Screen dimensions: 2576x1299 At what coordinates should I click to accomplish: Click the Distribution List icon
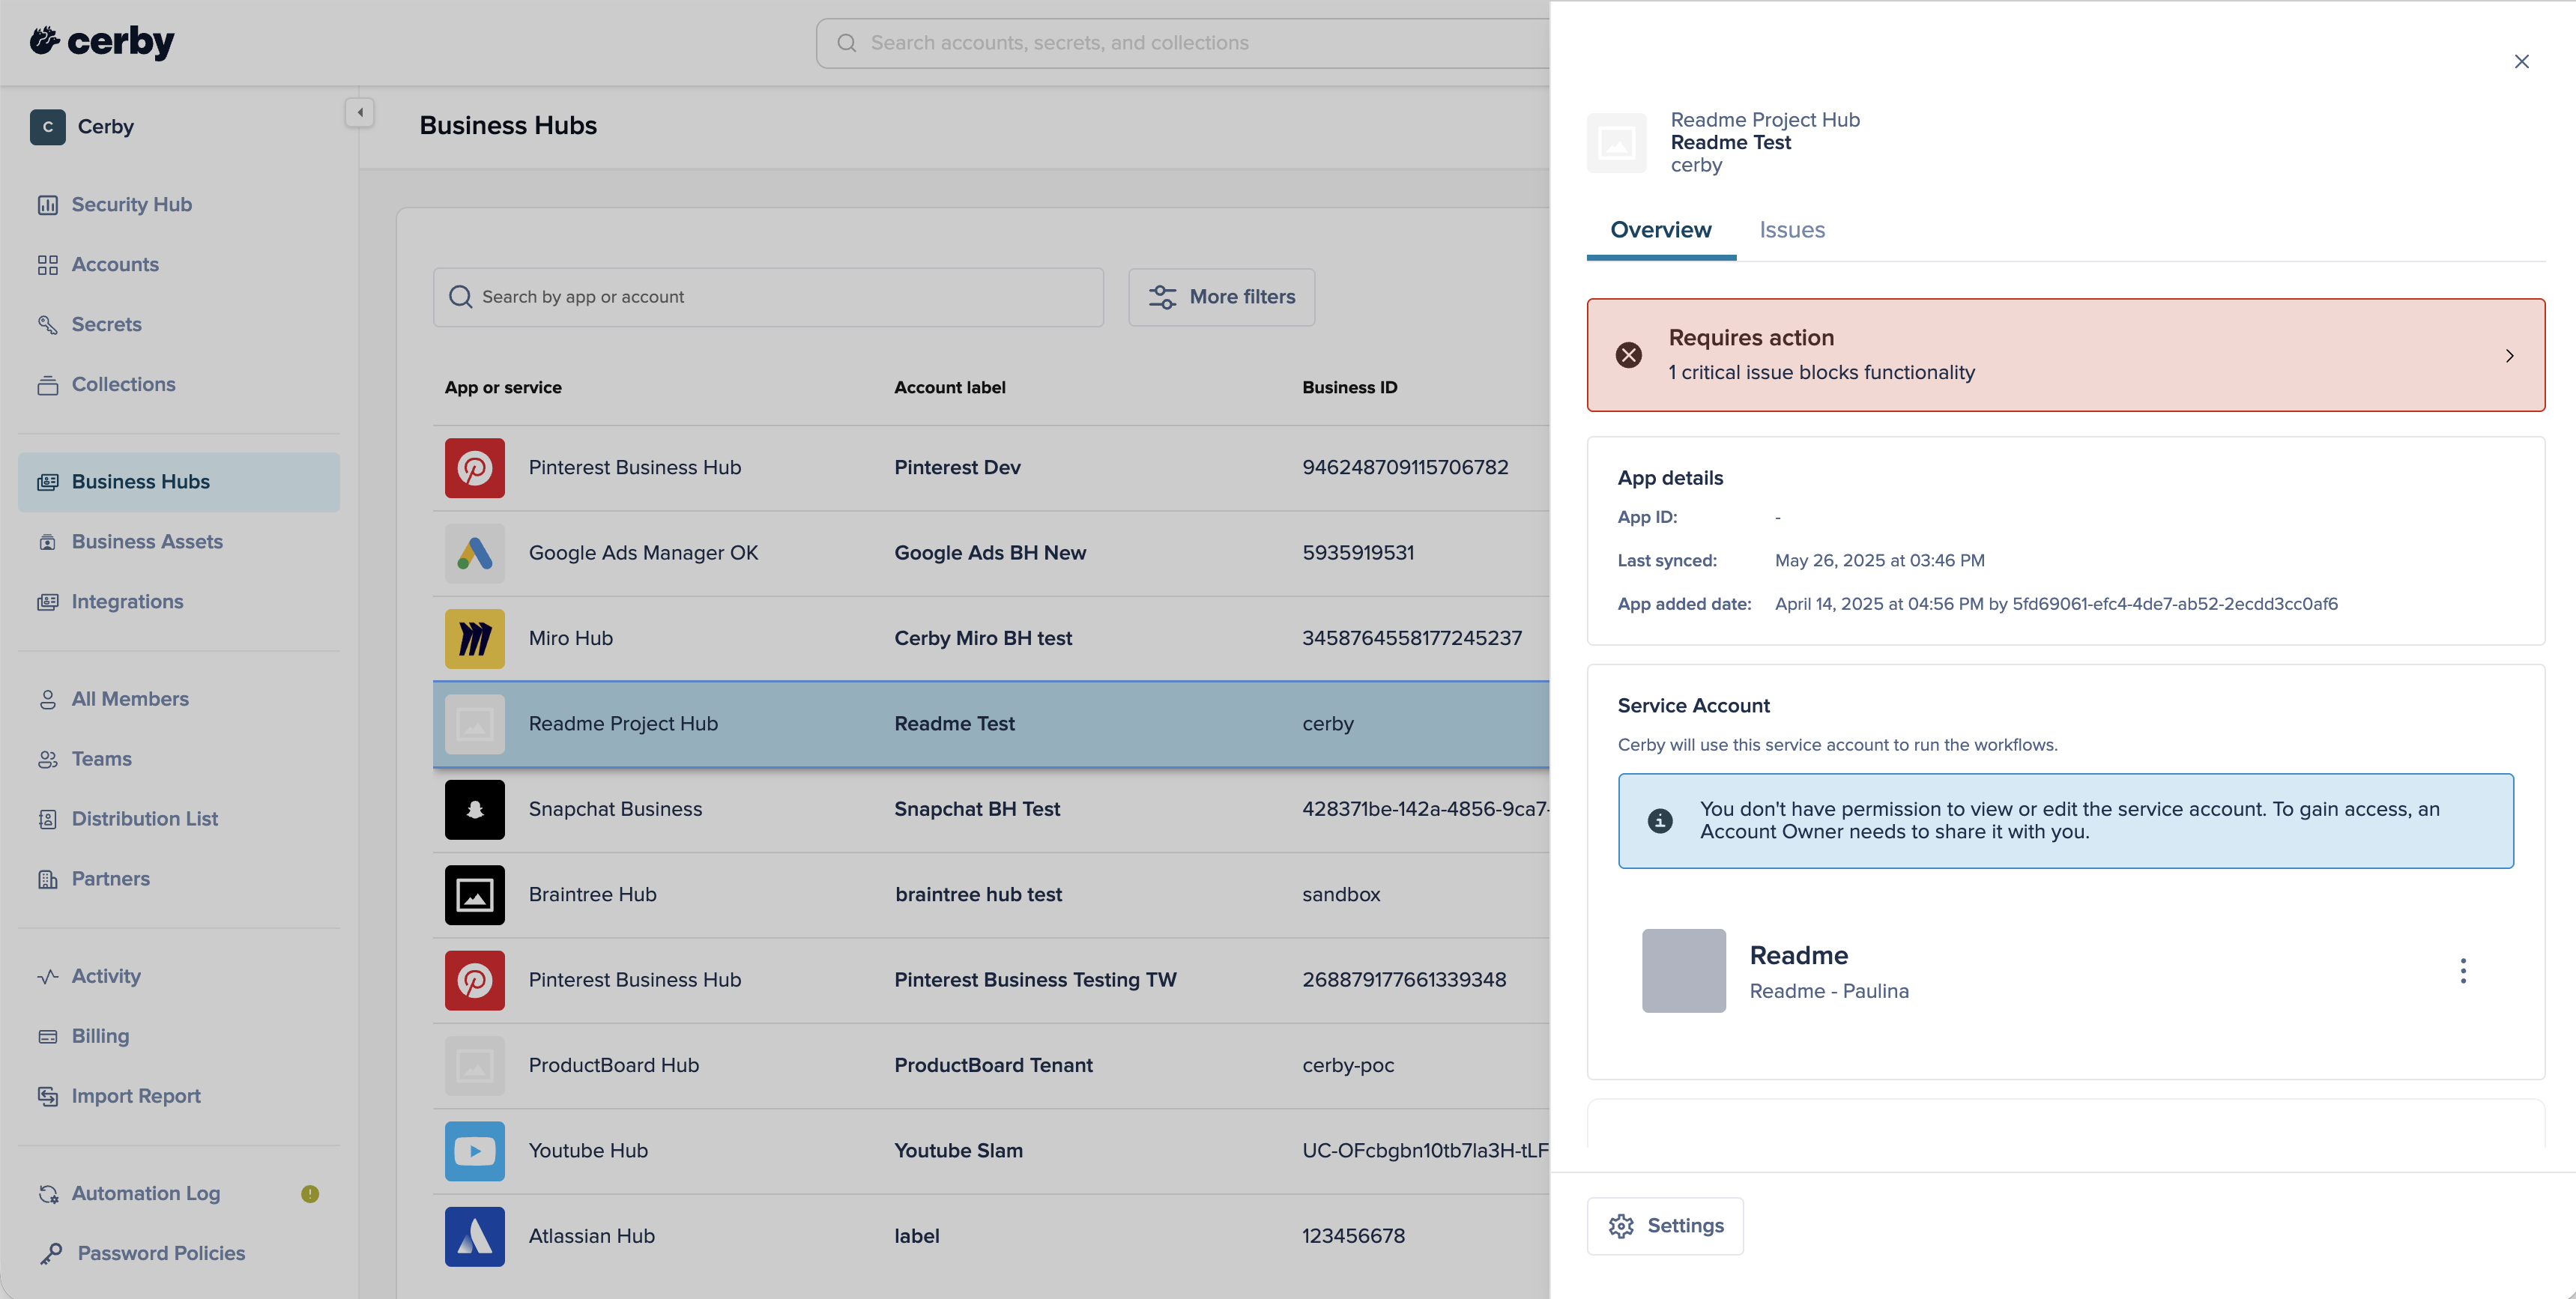click(48, 819)
